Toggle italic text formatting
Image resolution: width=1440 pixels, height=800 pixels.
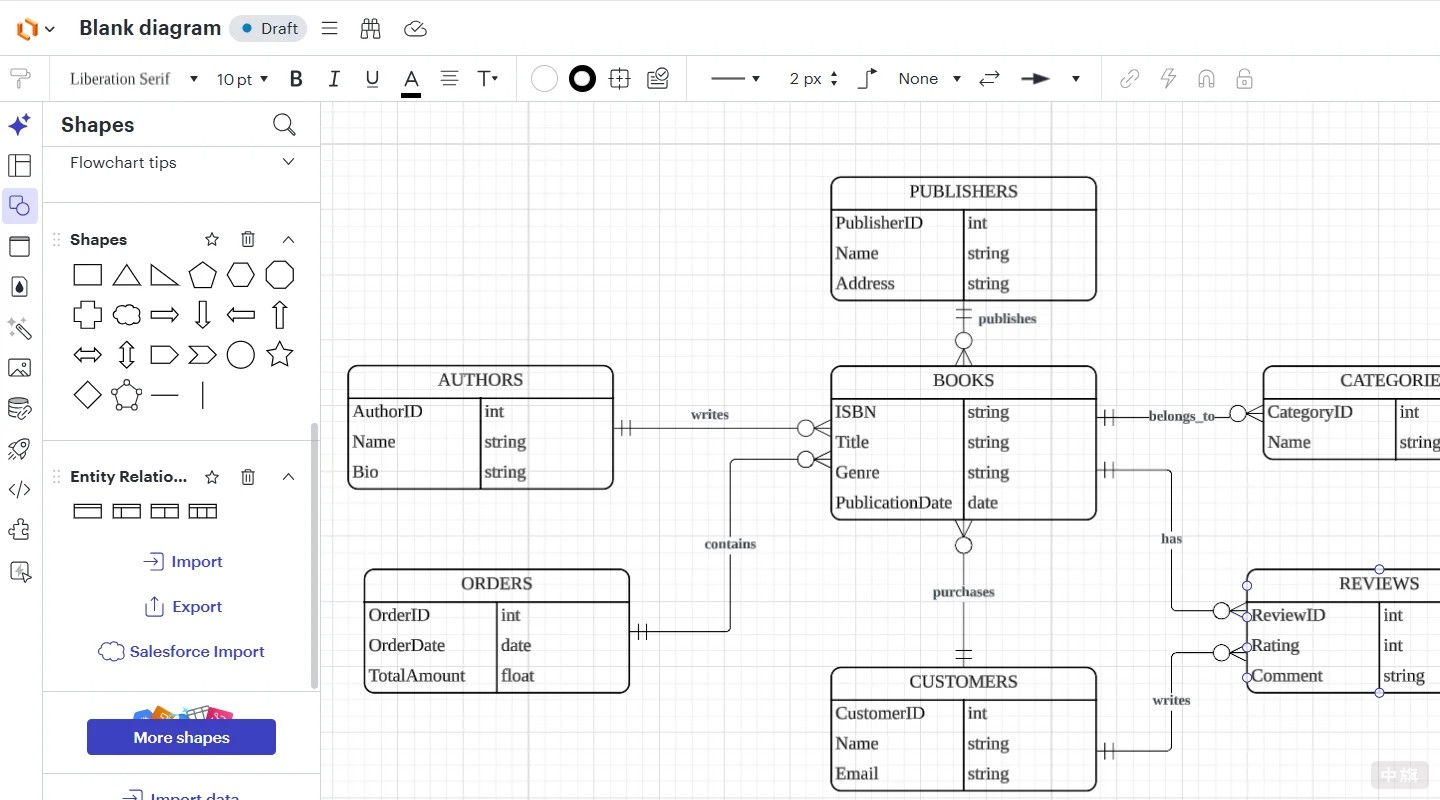(x=333, y=78)
